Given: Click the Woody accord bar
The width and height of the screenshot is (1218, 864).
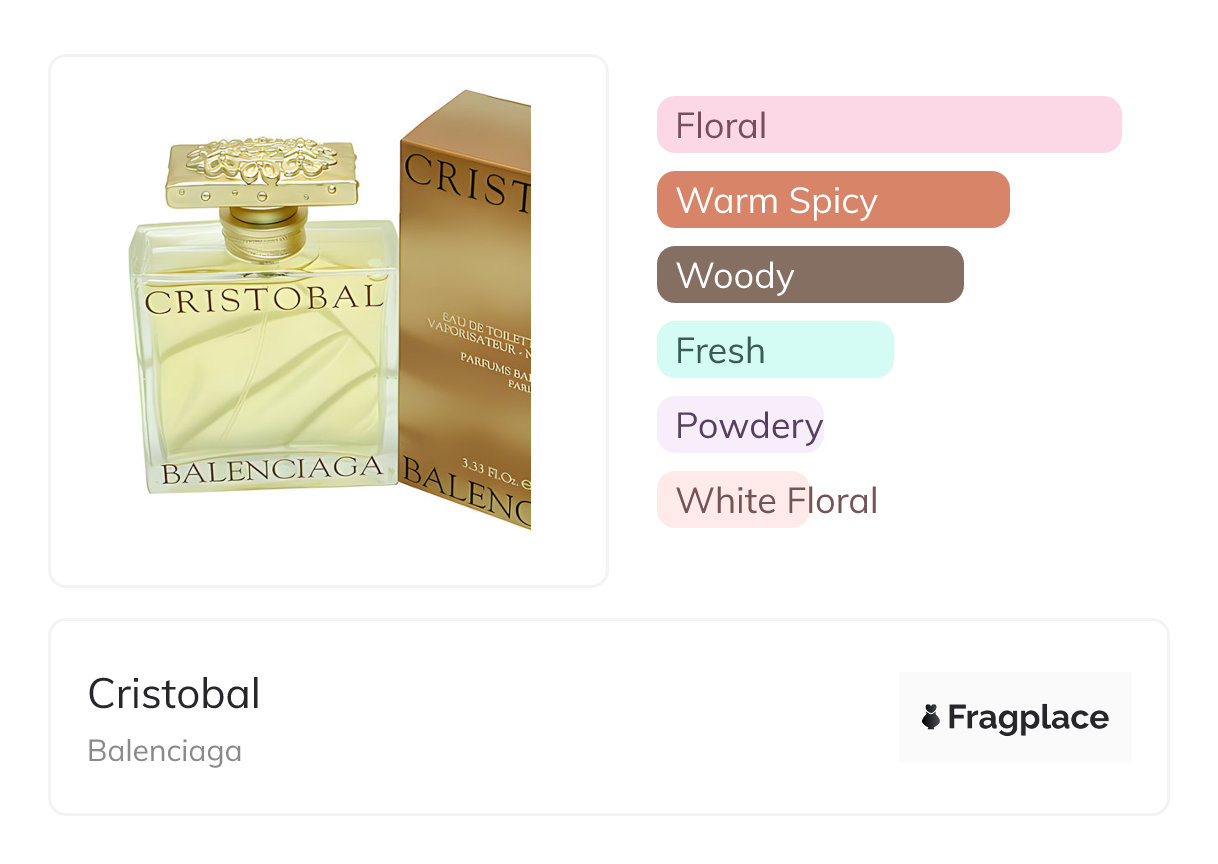Looking at the screenshot, I should pyautogui.click(x=810, y=275).
